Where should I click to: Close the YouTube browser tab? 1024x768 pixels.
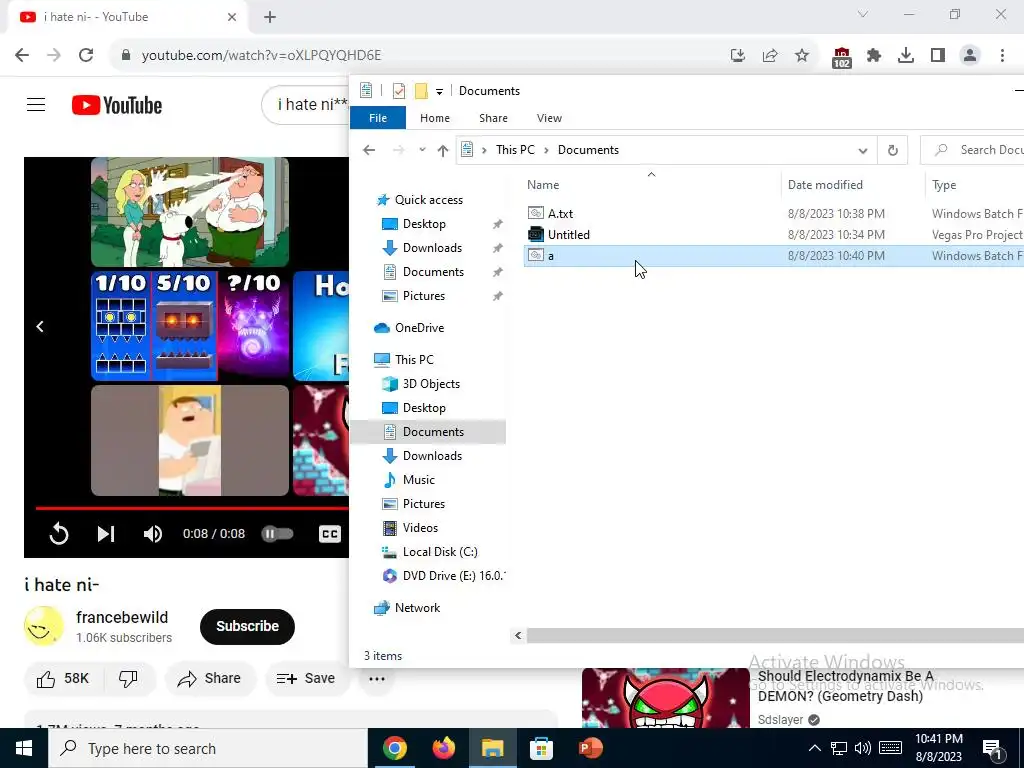(x=232, y=17)
